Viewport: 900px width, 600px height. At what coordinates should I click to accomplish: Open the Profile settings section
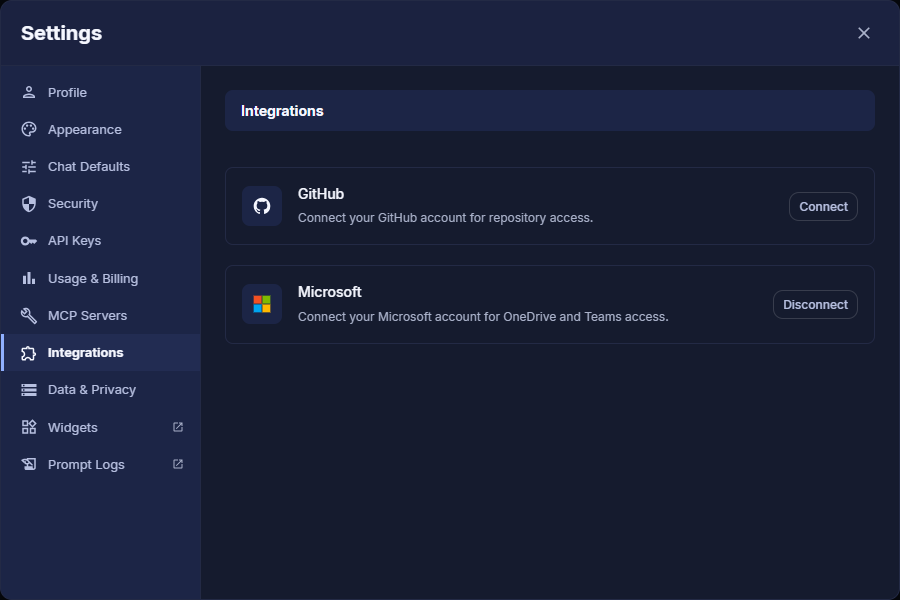click(101, 92)
